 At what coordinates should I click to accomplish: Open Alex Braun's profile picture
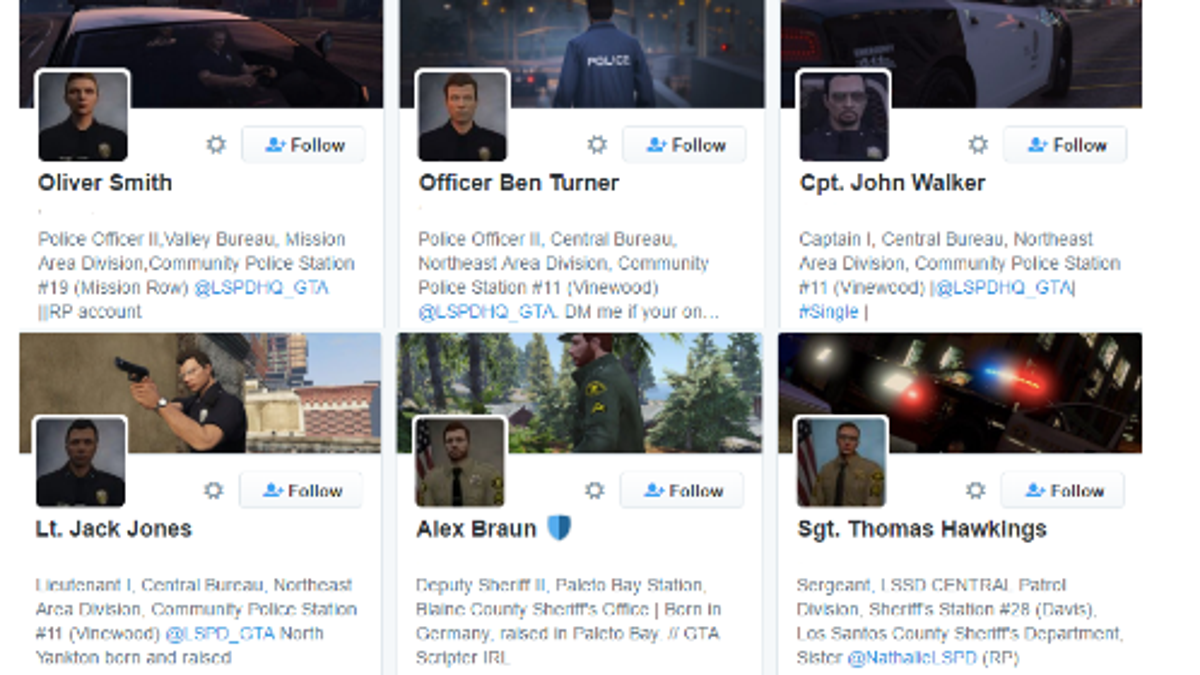[x=461, y=462]
